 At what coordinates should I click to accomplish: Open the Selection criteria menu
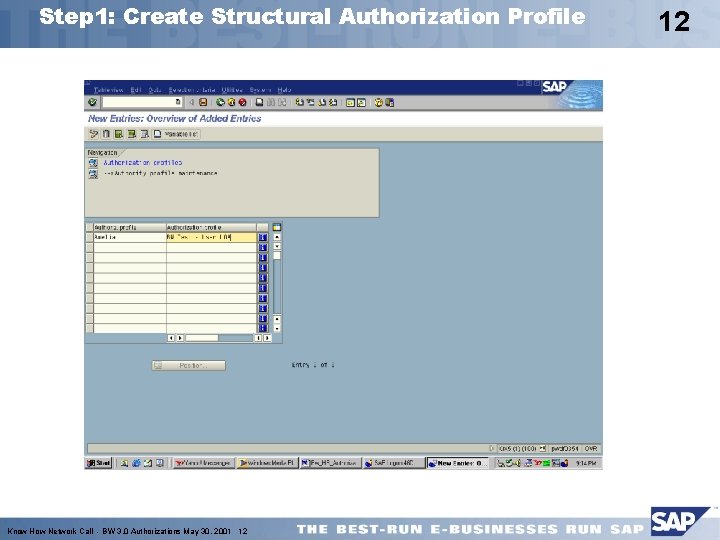click(x=192, y=90)
